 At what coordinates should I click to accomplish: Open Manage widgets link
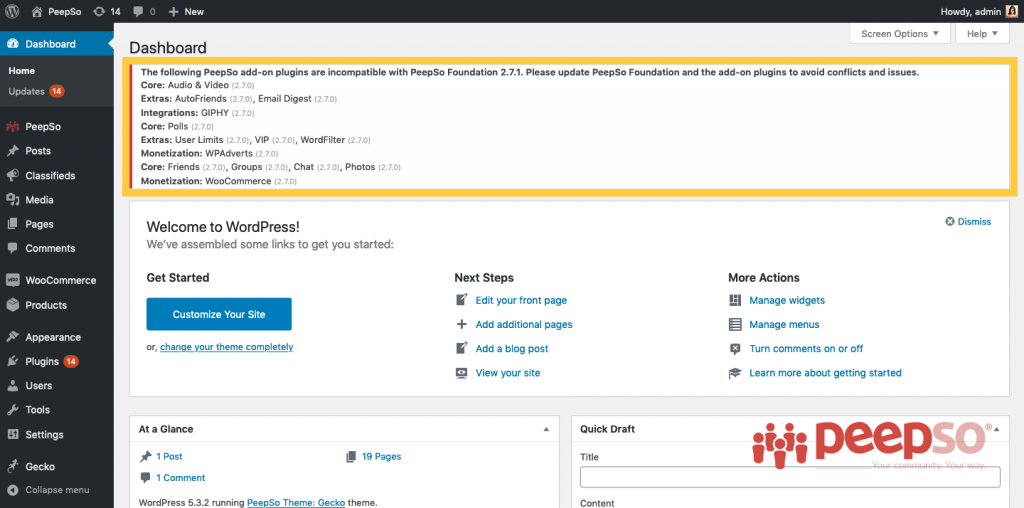(x=787, y=300)
